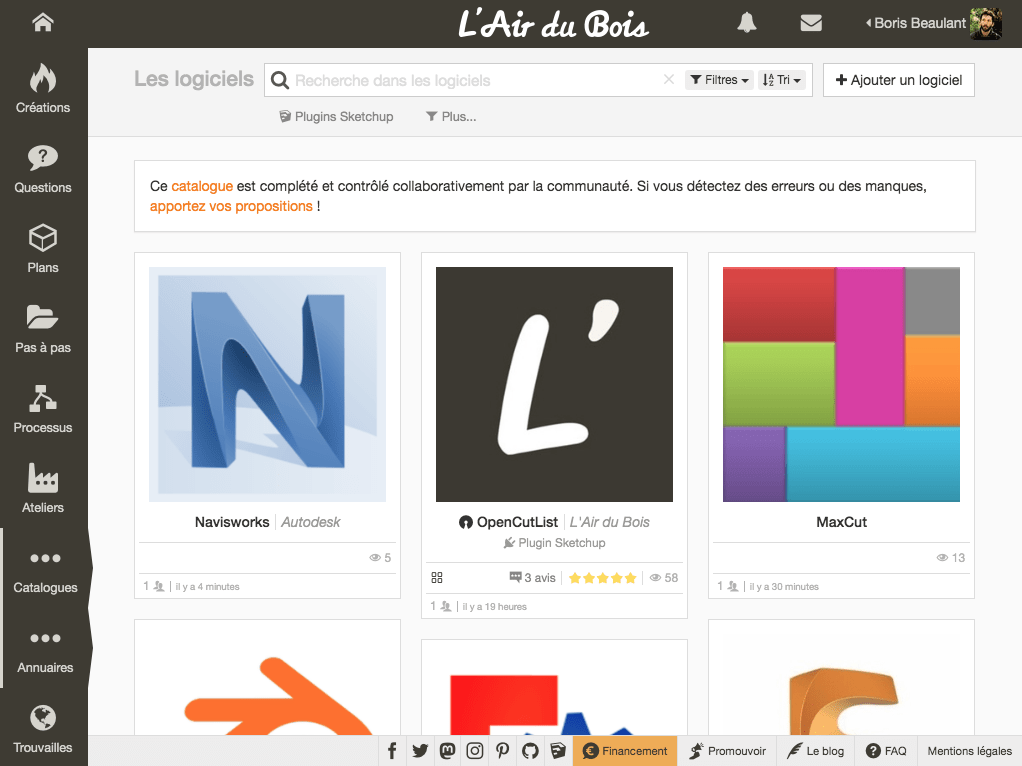Open the FAQ footer link
This screenshot has height=766, width=1022.
pyautogui.click(x=886, y=751)
